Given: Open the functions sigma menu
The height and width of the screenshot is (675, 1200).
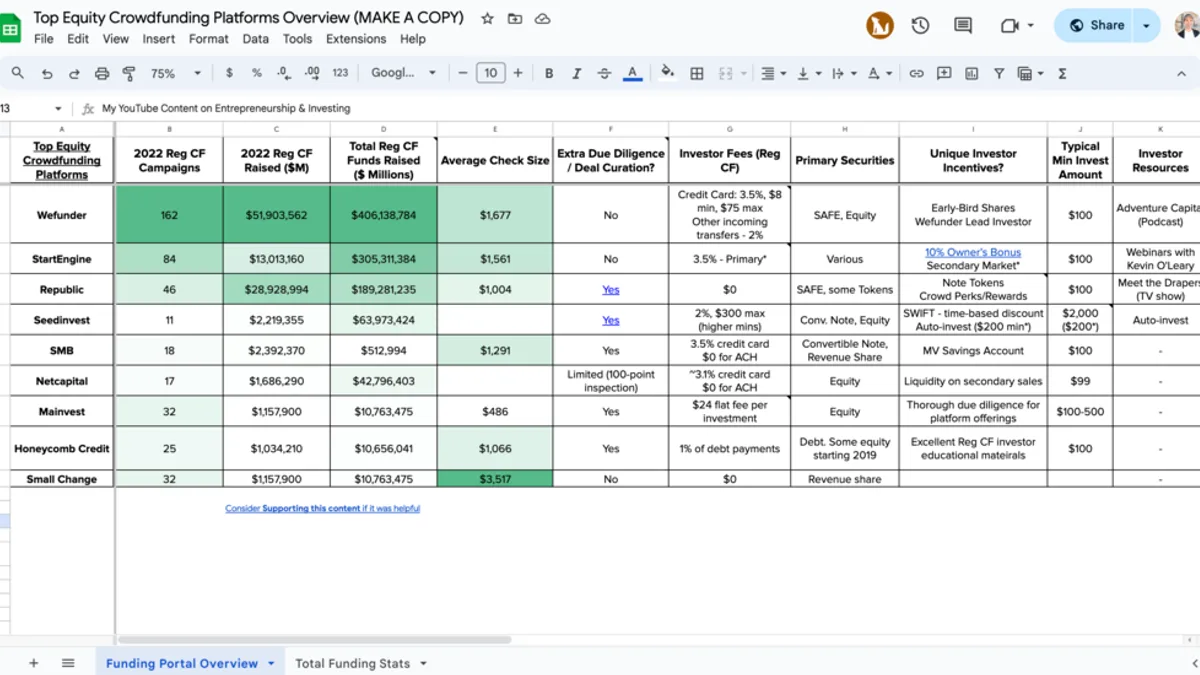Looking at the screenshot, I should point(1062,73).
